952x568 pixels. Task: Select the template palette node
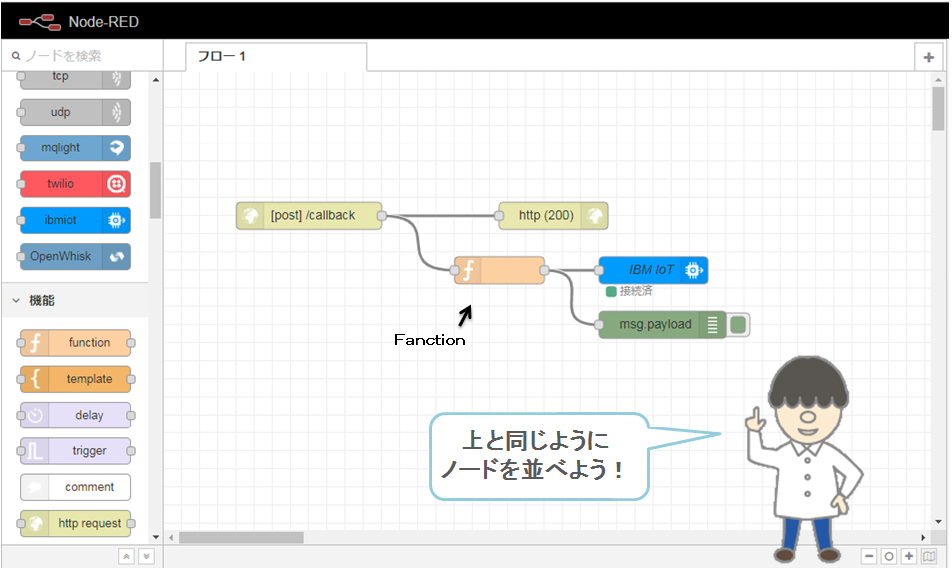click(x=75, y=379)
